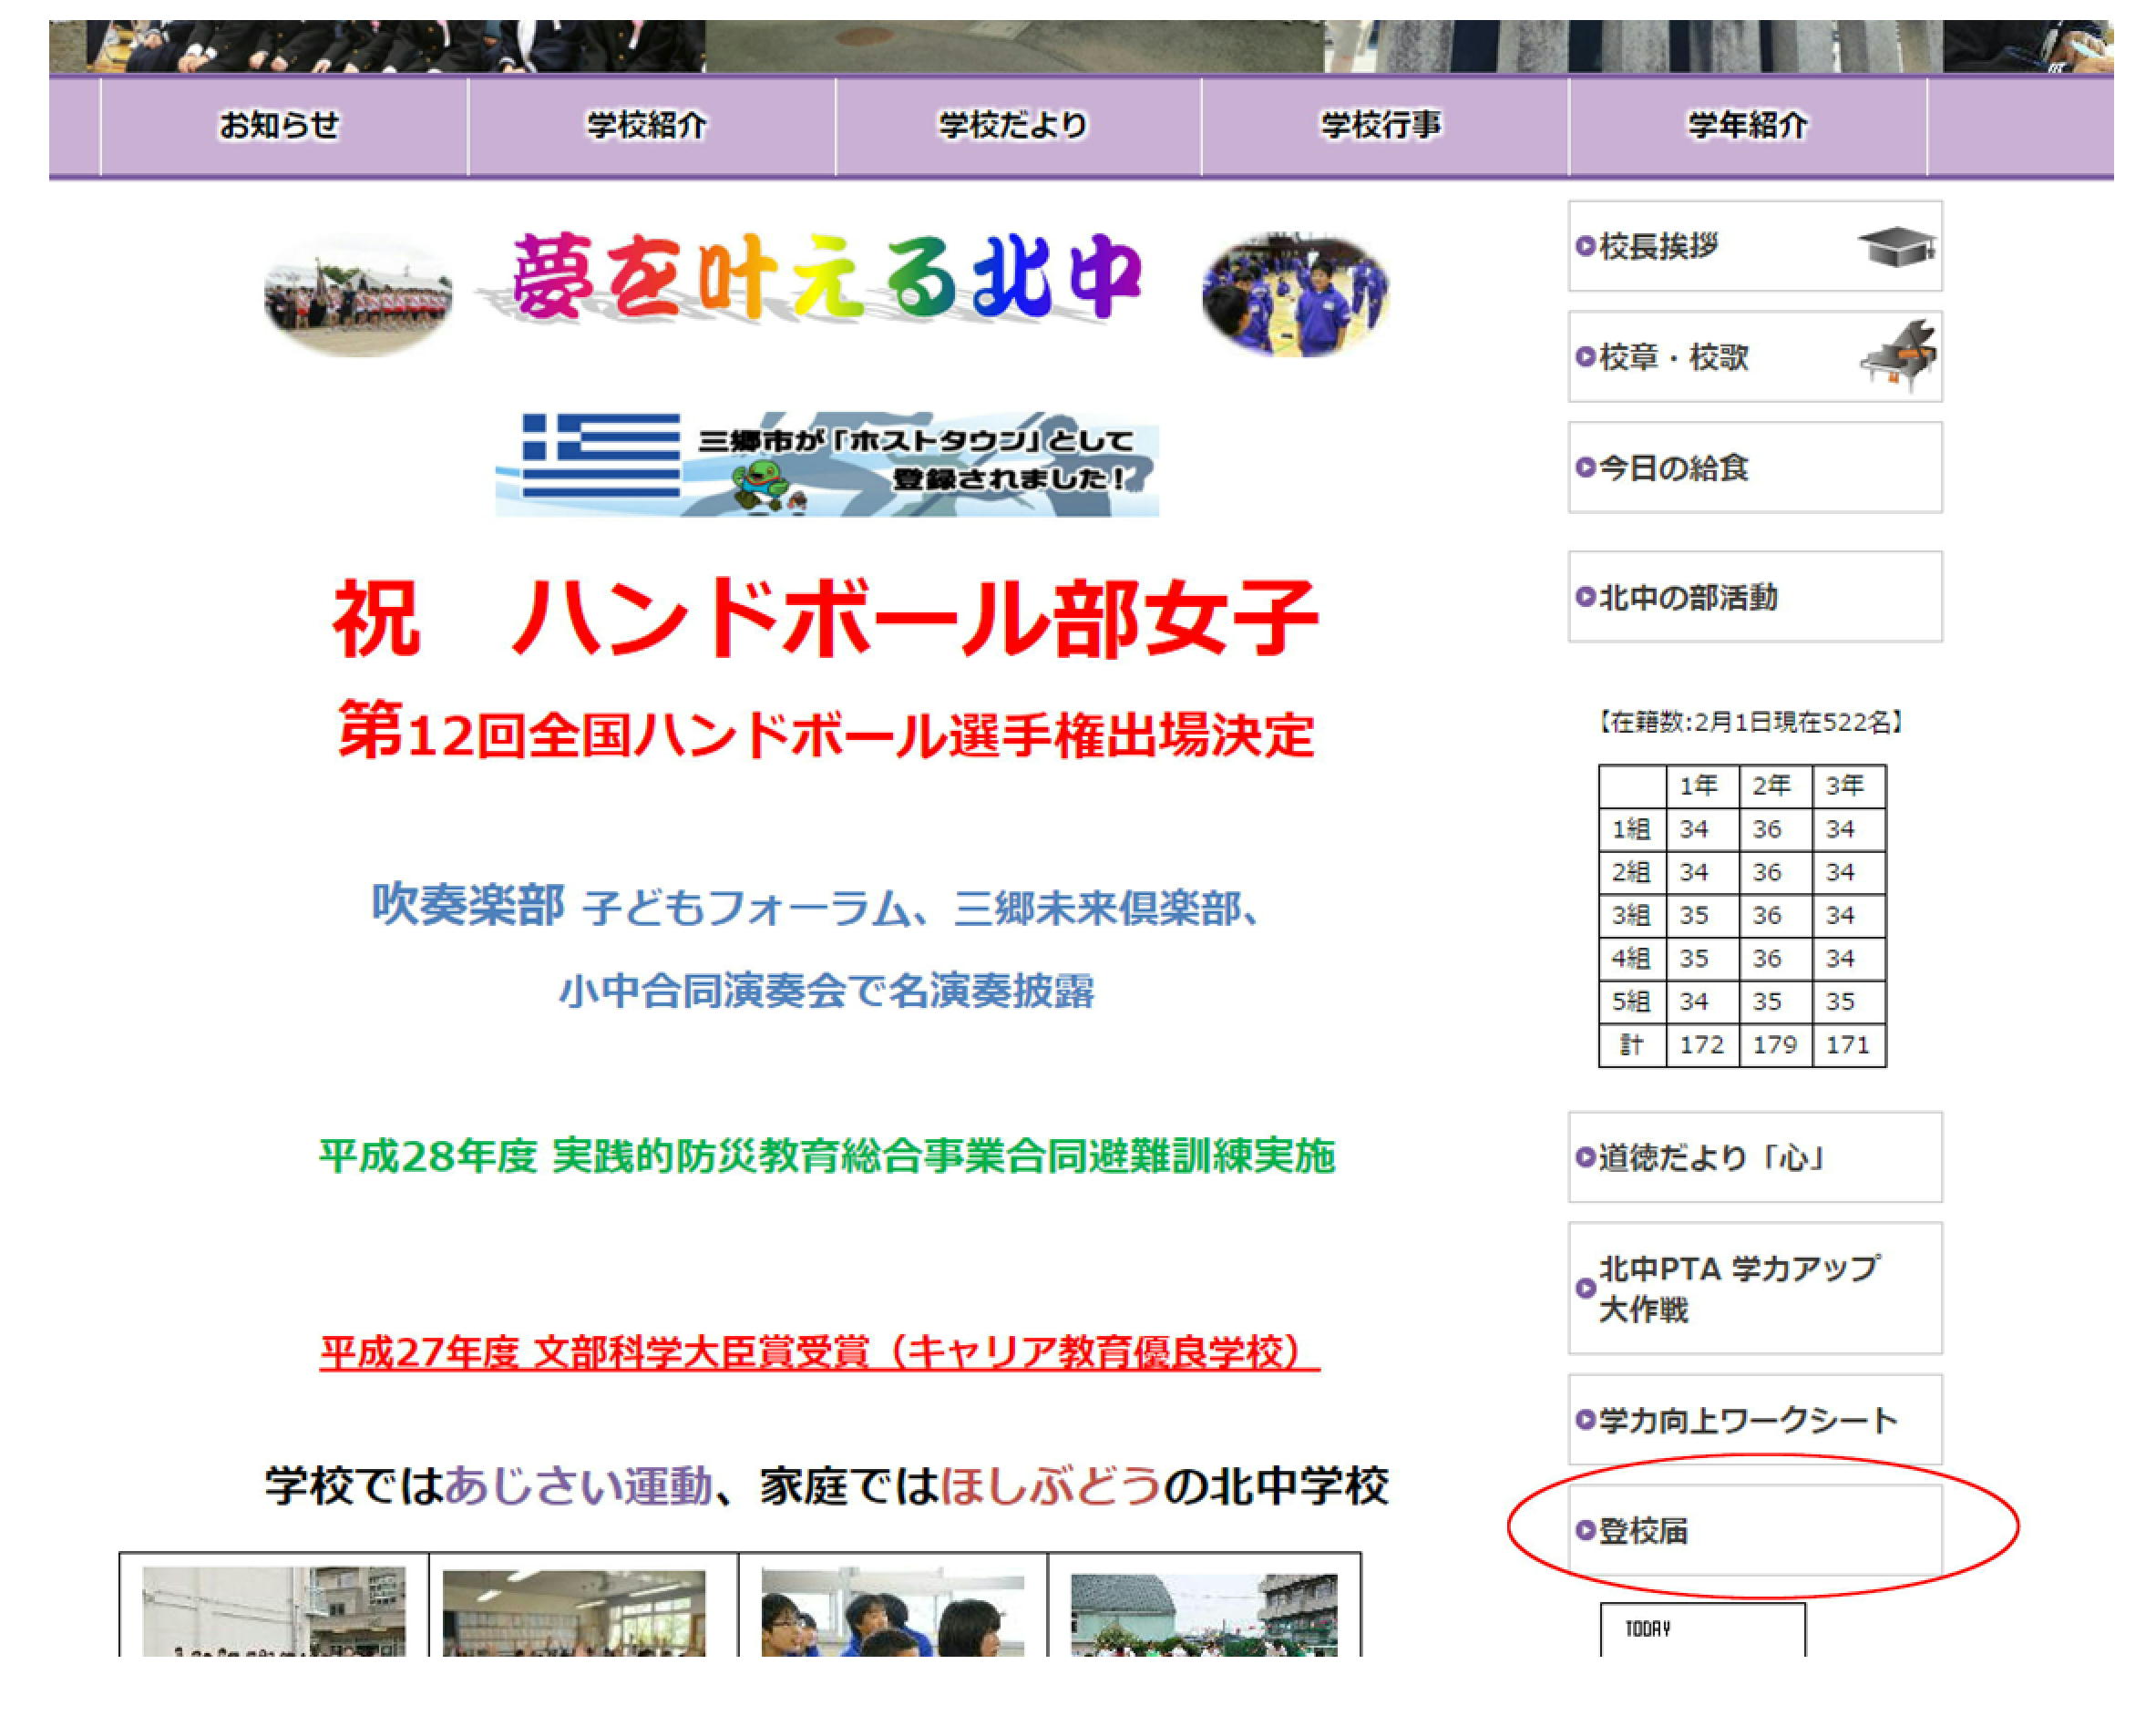
Task: Click the purple bullet icon beside 校章・校歌
Action: point(1585,357)
